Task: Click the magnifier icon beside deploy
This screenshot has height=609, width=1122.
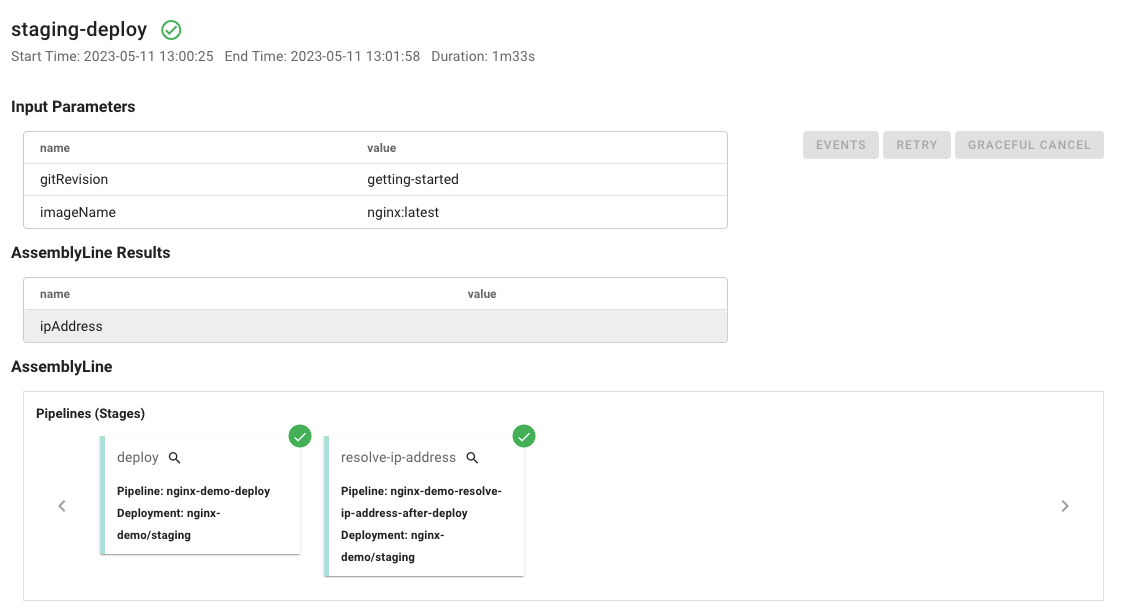Action: pyautogui.click(x=175, y=458)
